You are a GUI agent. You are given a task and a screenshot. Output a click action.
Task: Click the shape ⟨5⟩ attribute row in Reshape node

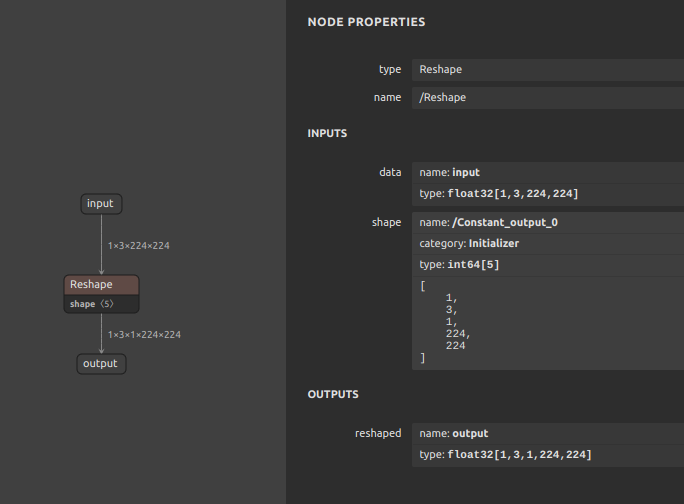point(102,304)
